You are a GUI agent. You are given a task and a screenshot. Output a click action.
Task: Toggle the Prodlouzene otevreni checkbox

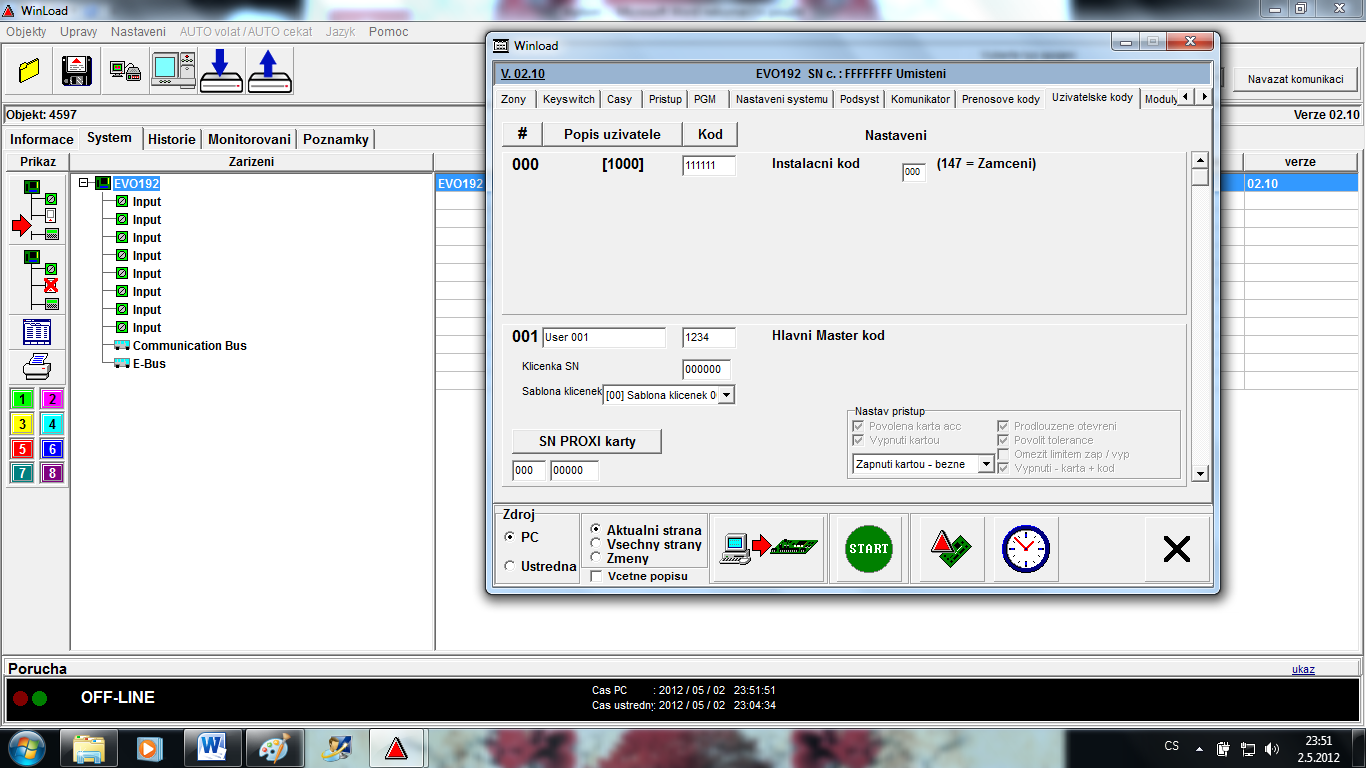tap(1003, 426)
